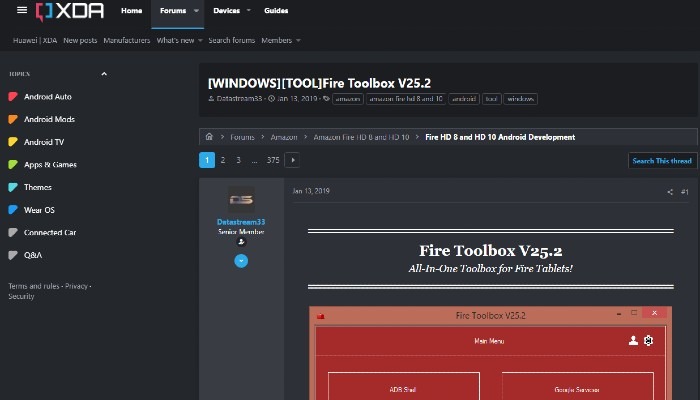Go to Huawei | XDA link

click(x=35, y=40)
